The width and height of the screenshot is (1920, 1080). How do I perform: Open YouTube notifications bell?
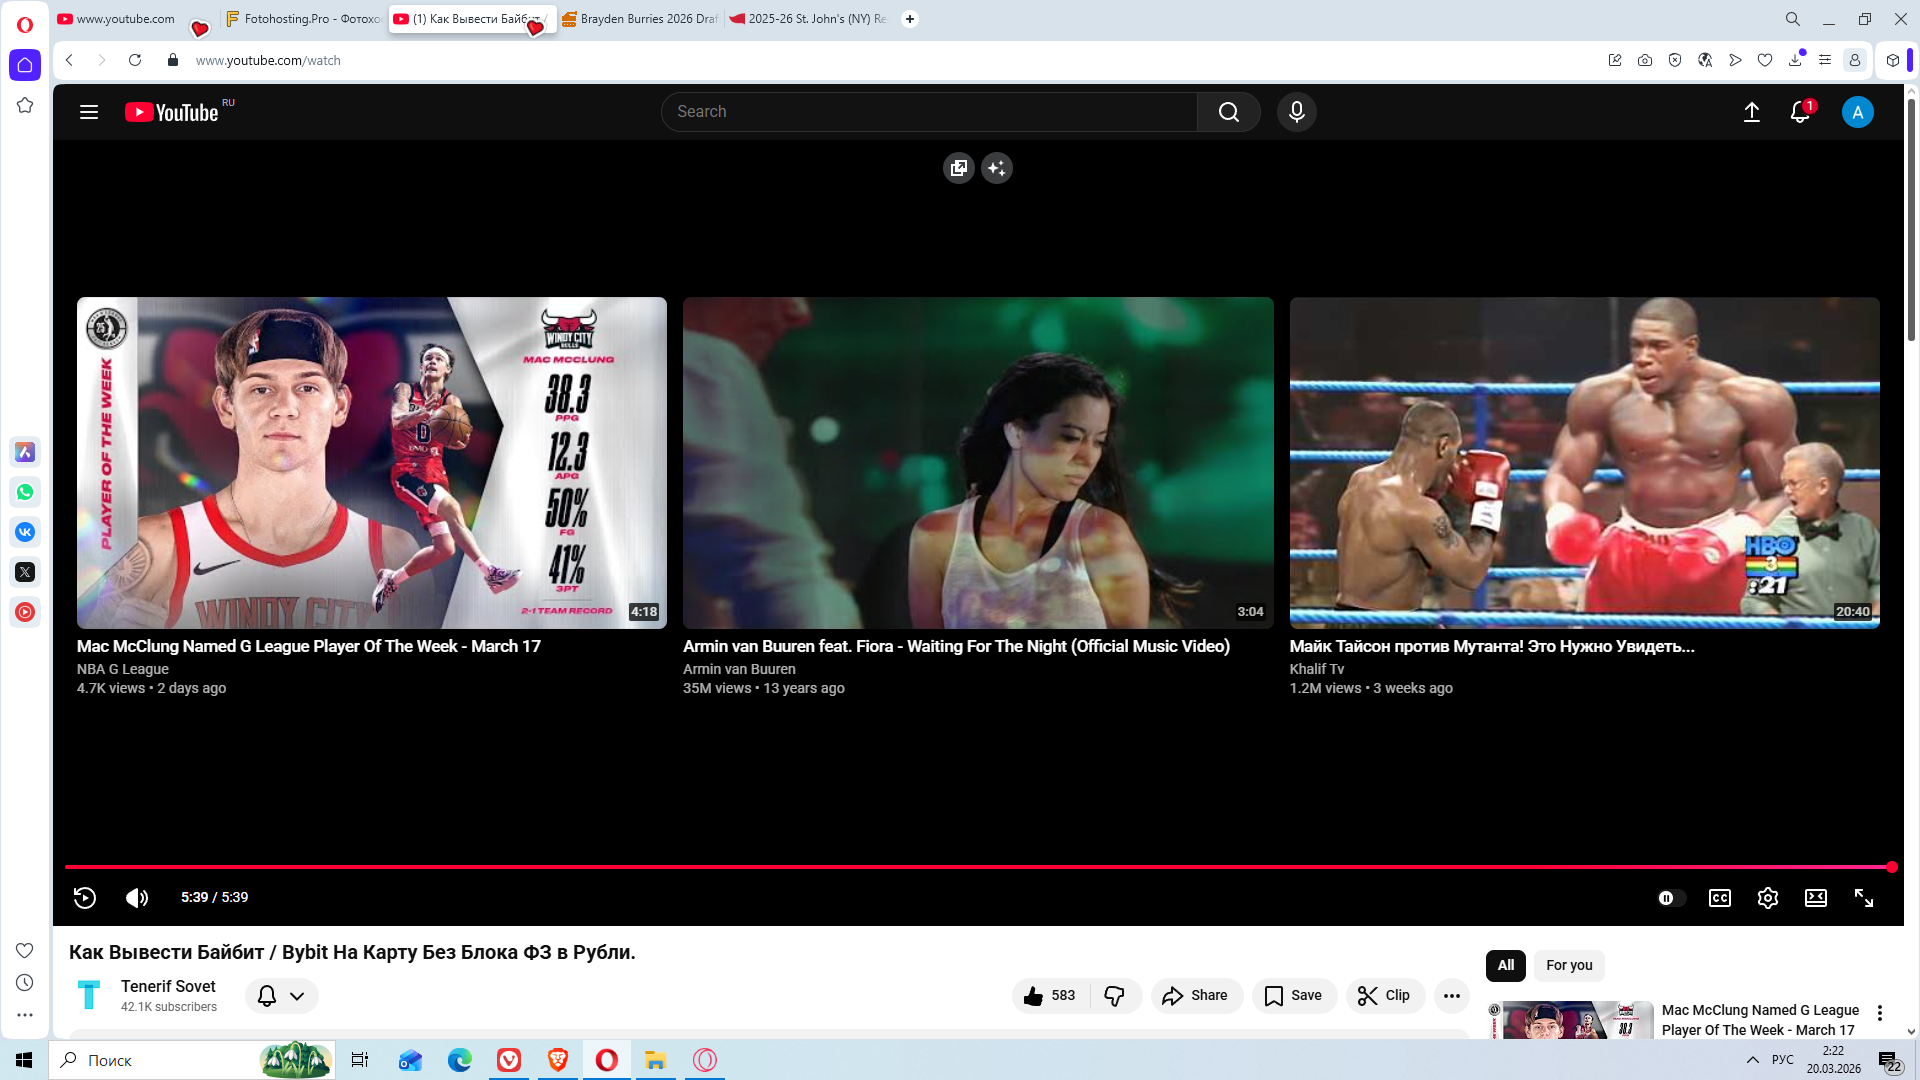click(x=1799, y=112)
